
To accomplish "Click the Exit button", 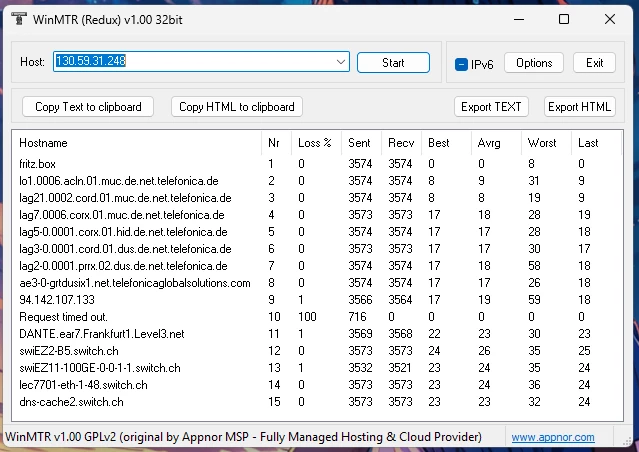I will (594, 63).
